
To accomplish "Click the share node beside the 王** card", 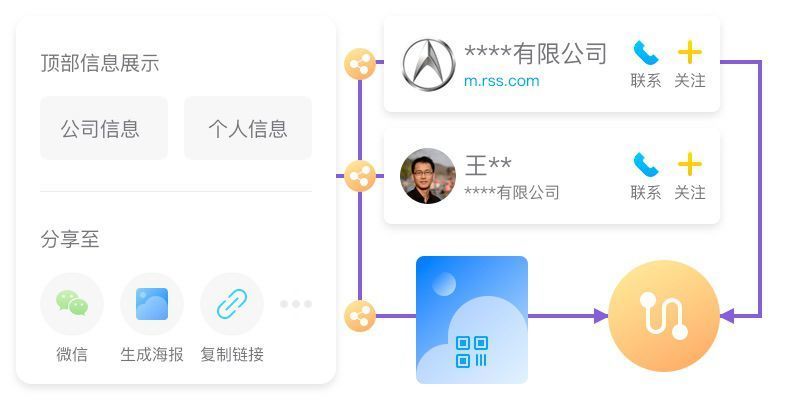I will tap(360, 176).
